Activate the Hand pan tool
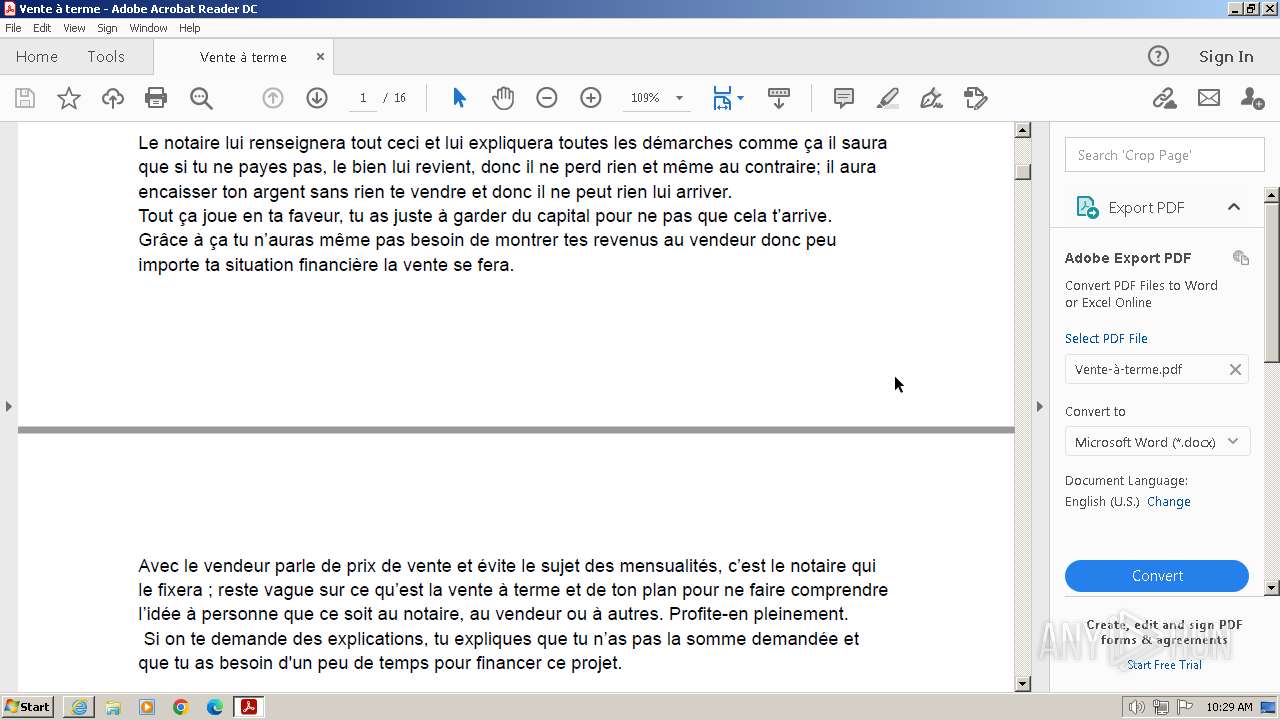 pos(503,98)
